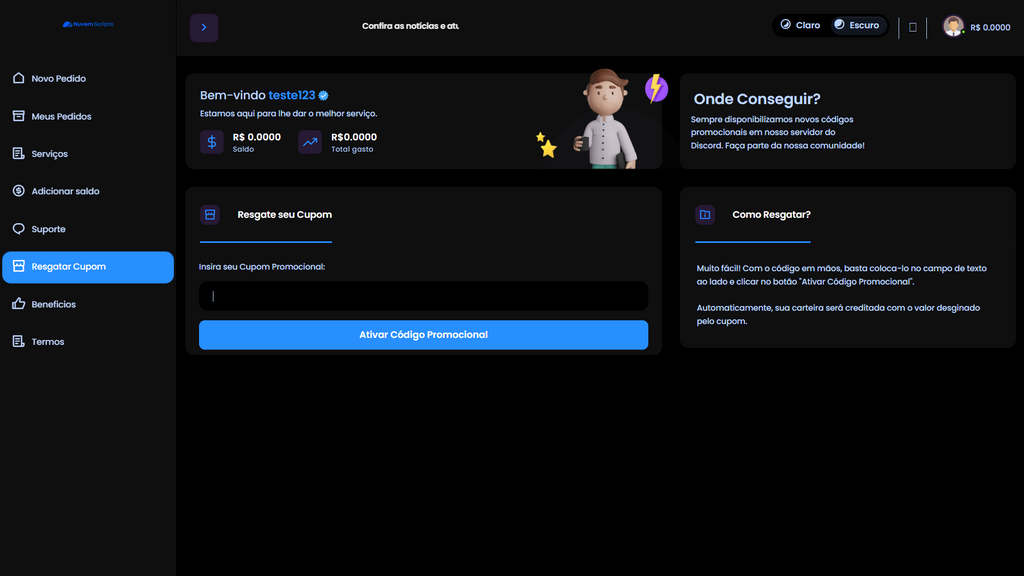1024x576 pixels.
Task: Click the Serviços list icon
Action: (x=18, y=154)
